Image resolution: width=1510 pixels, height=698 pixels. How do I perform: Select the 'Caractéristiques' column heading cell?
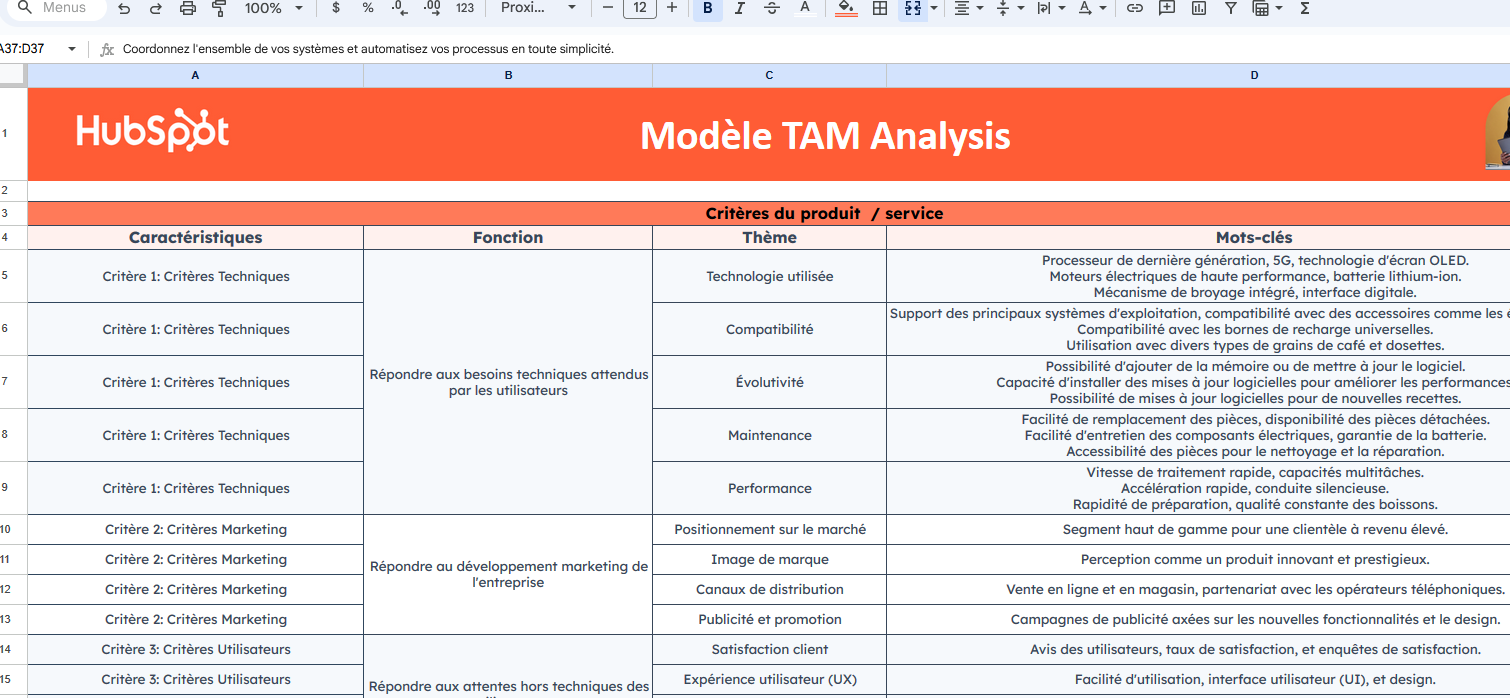point(195,237)
